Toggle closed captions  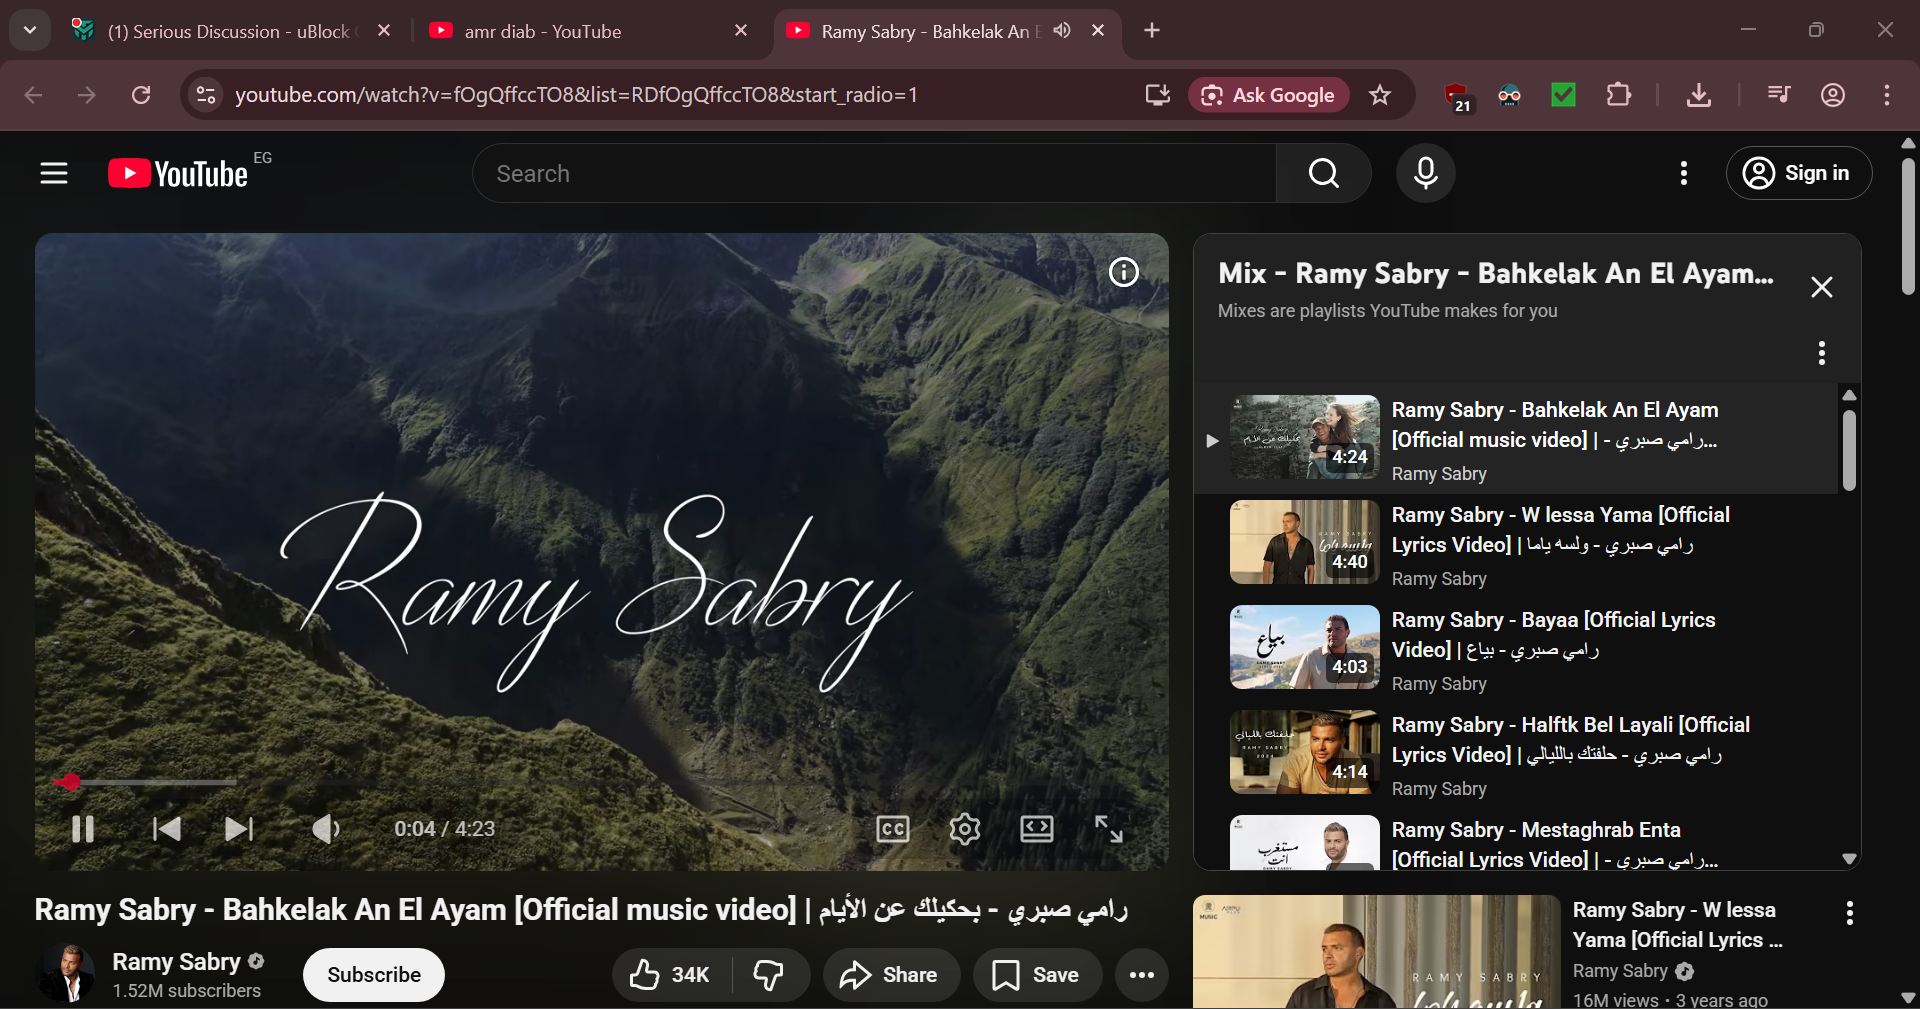click(x=893, y=829)
